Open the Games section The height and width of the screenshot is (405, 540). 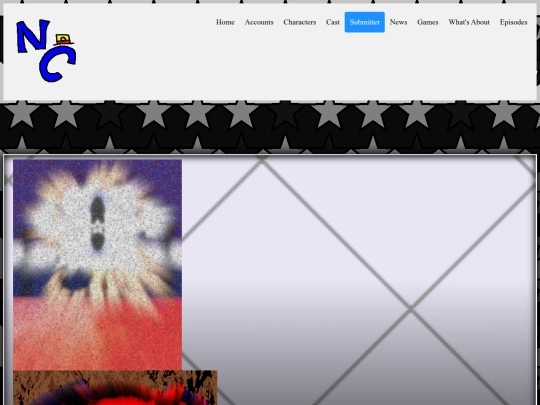click(x=428, y=22)
